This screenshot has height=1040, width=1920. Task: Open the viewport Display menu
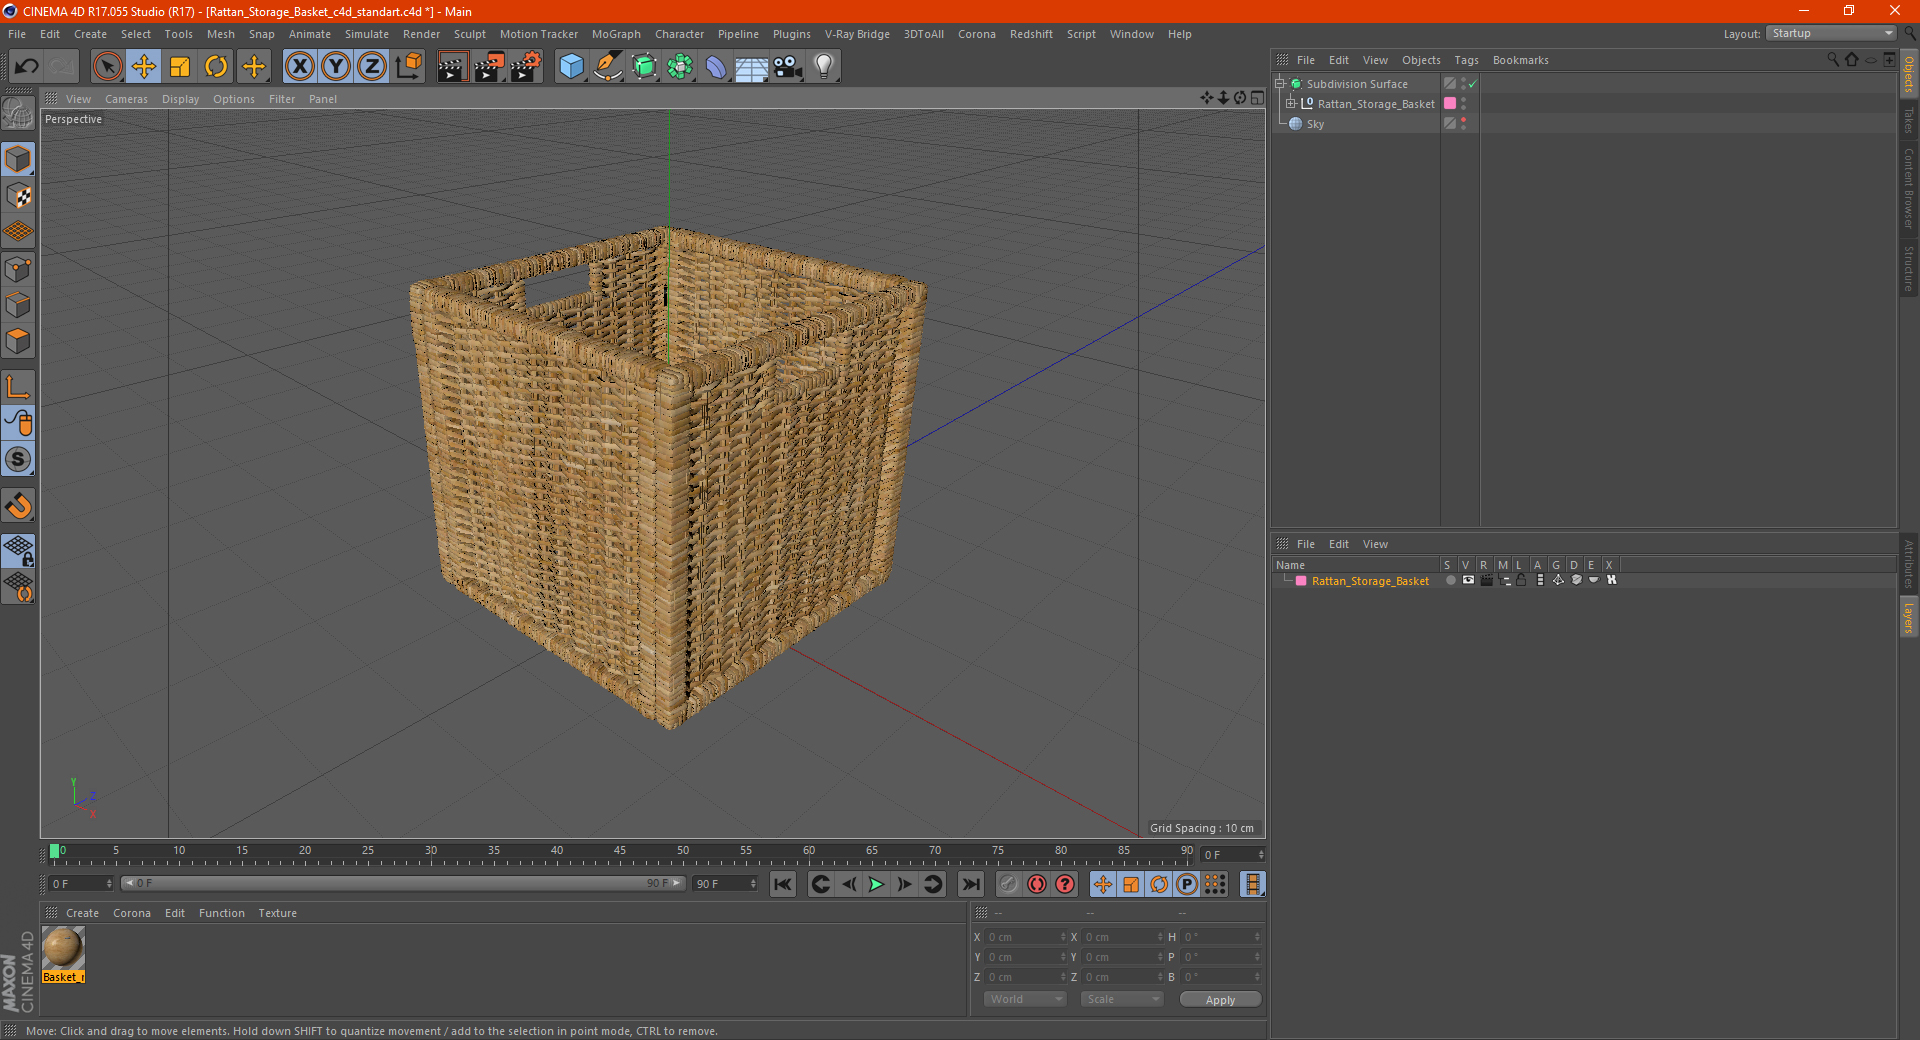coord(180,99)
